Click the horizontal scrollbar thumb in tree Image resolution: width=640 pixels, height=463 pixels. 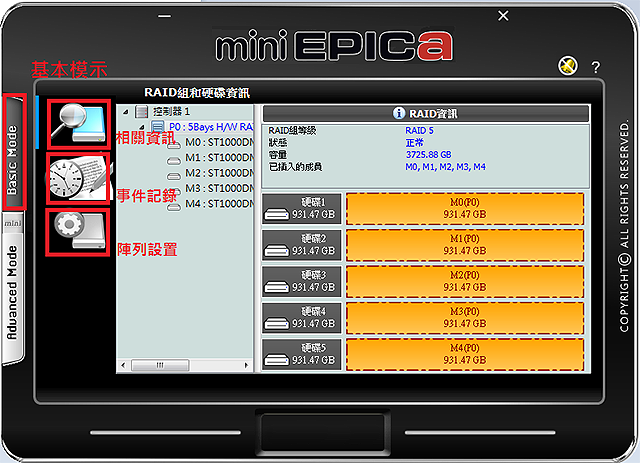click(160, 365)
